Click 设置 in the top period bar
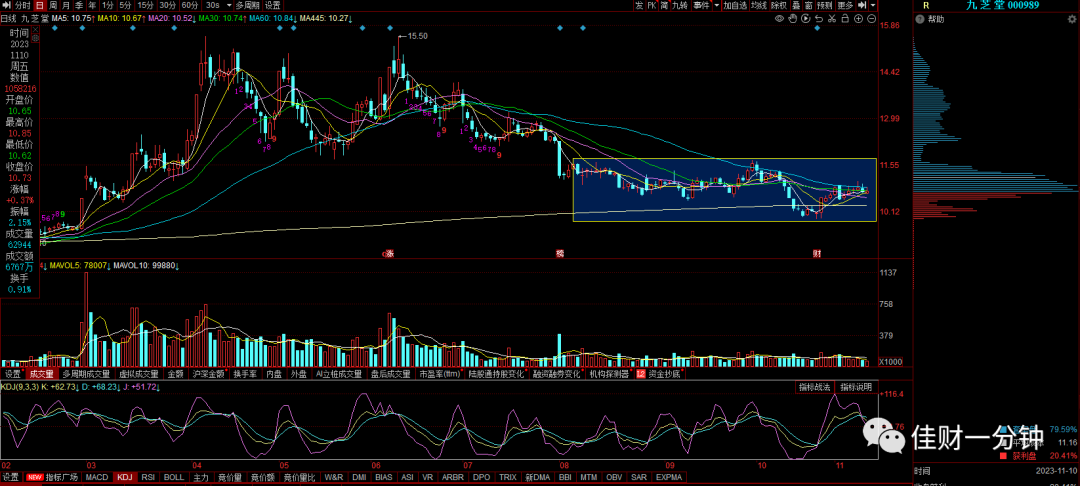The width and height of the screenshot is (1080, 486). tap(273, 5)
